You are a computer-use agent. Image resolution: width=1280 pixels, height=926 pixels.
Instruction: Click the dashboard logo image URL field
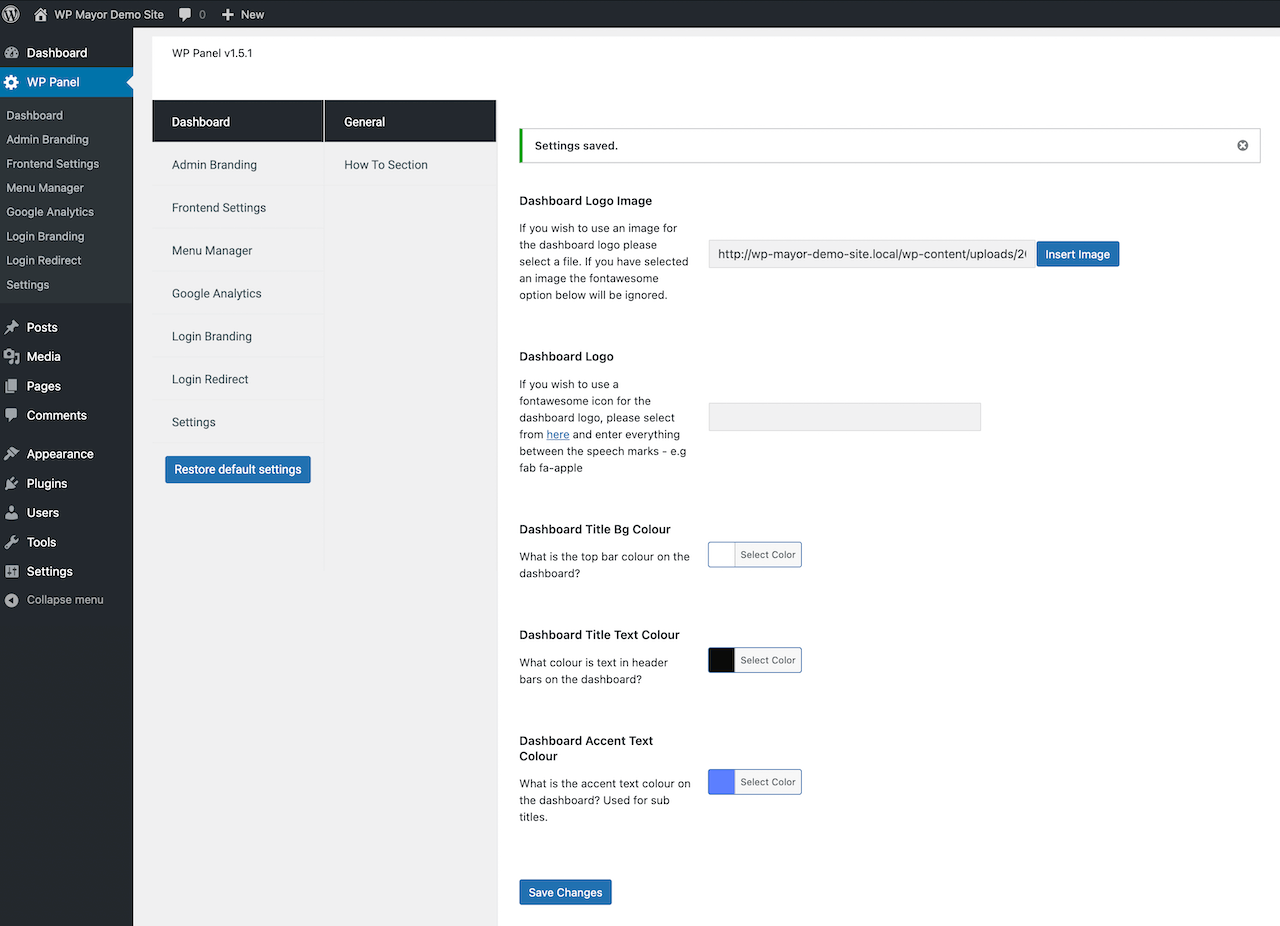pyautogui.click(x=872, y=254)
